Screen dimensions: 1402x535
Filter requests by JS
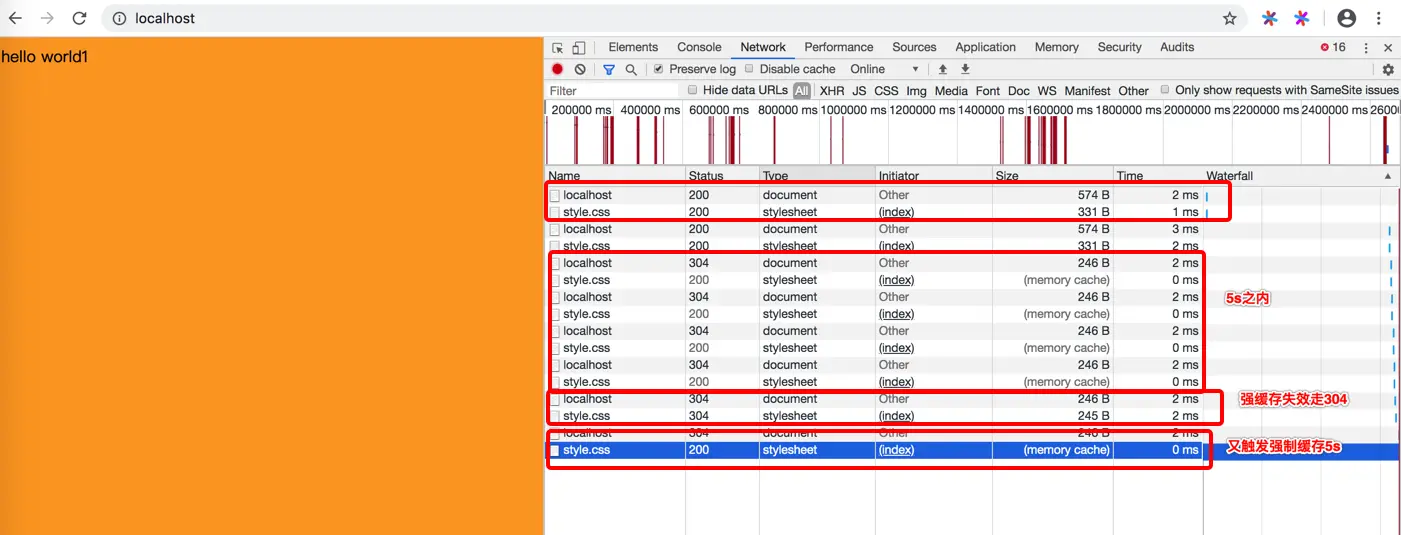click(x=859, y=91)
